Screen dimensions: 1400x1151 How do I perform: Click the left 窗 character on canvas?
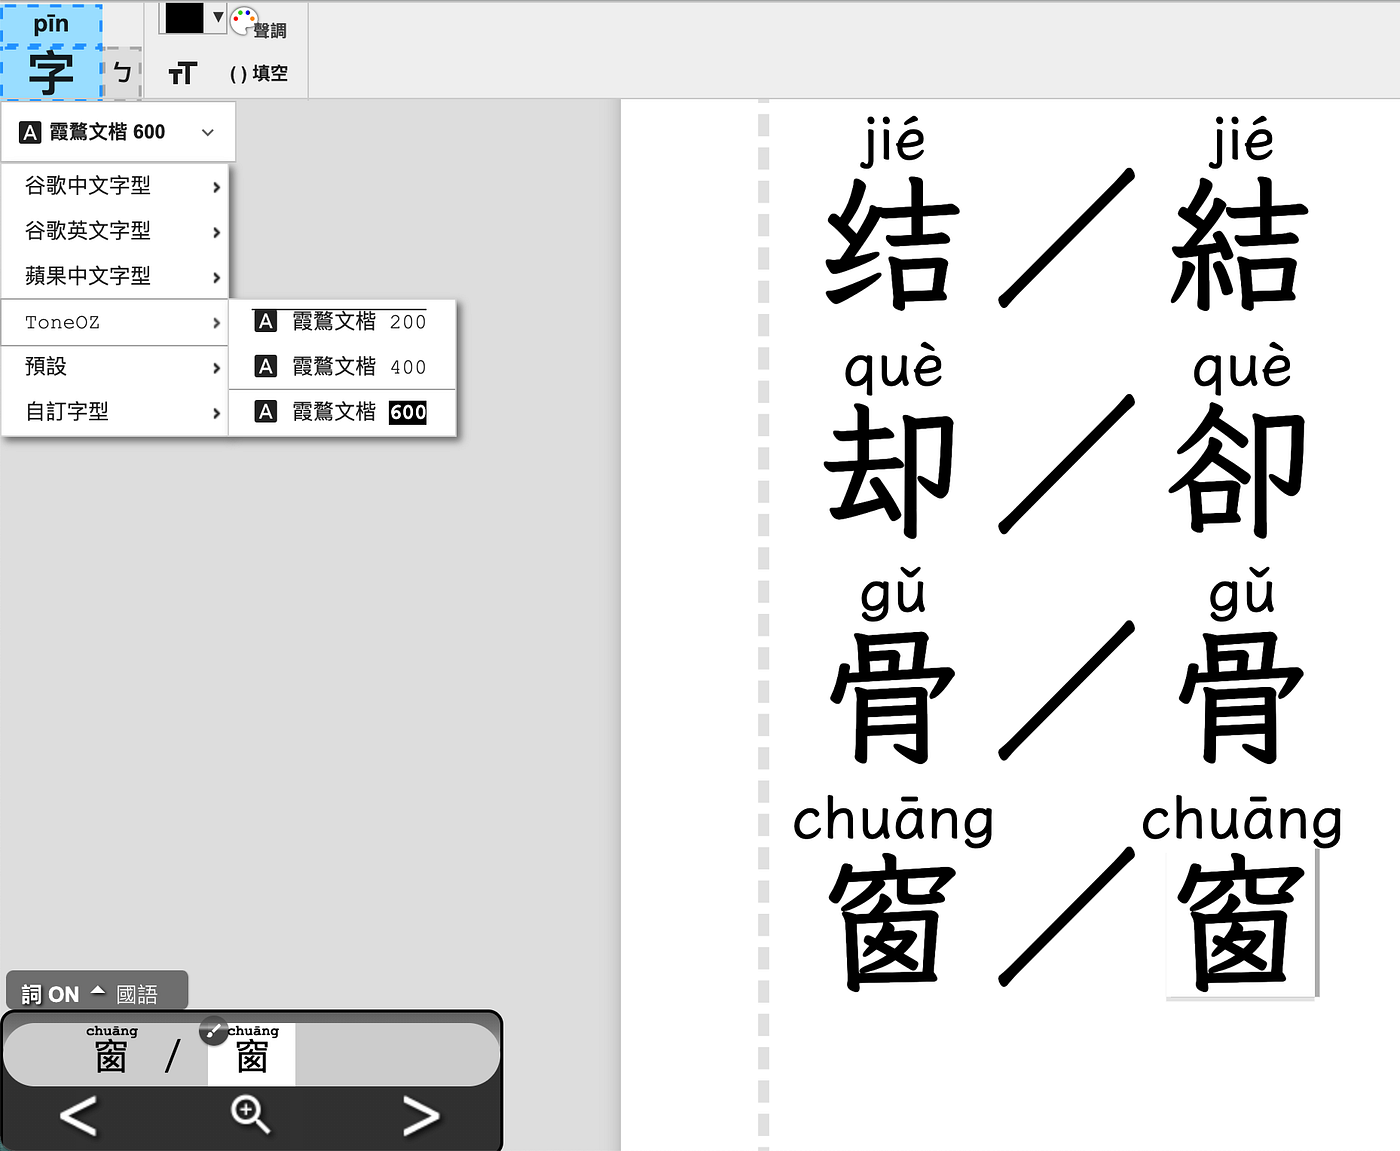click(x=892, y=924)
